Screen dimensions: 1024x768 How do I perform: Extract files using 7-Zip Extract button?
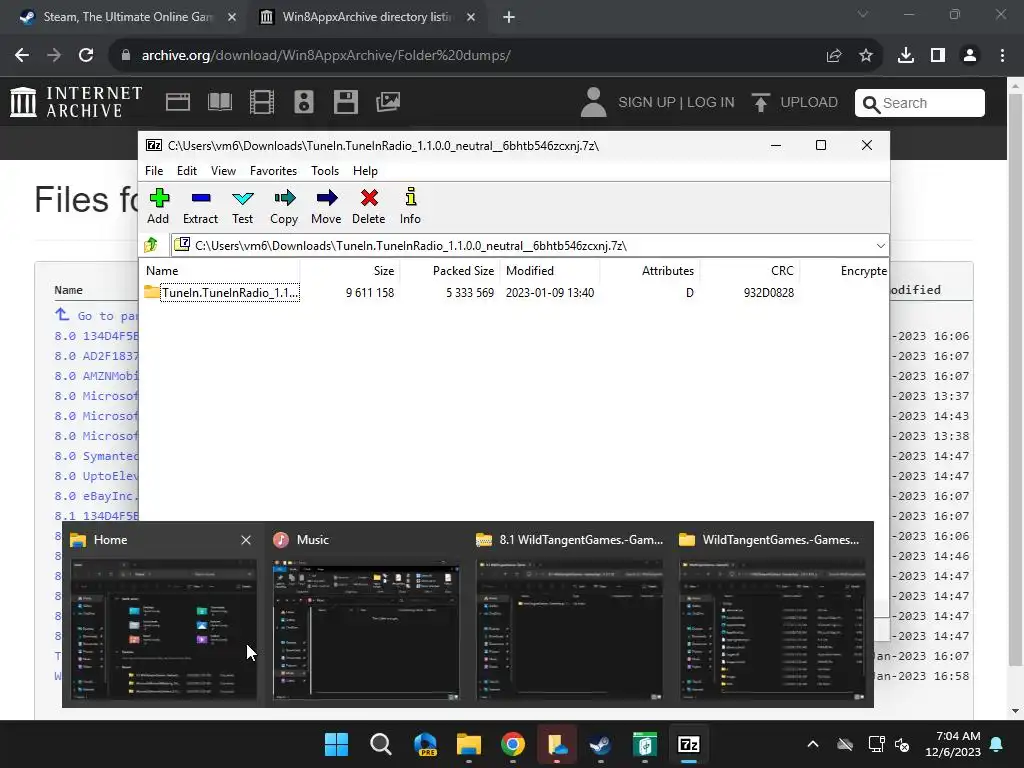(x=200, y=206)
